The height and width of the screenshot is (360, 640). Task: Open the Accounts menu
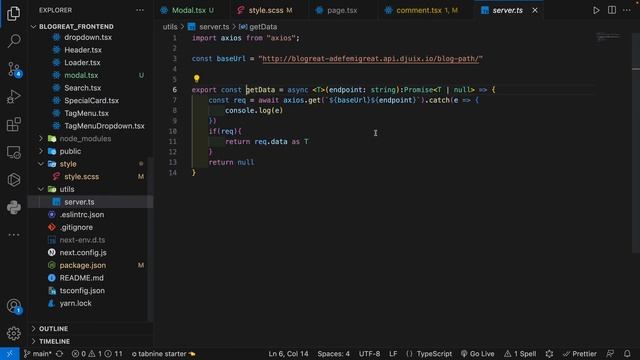(13, 306)
